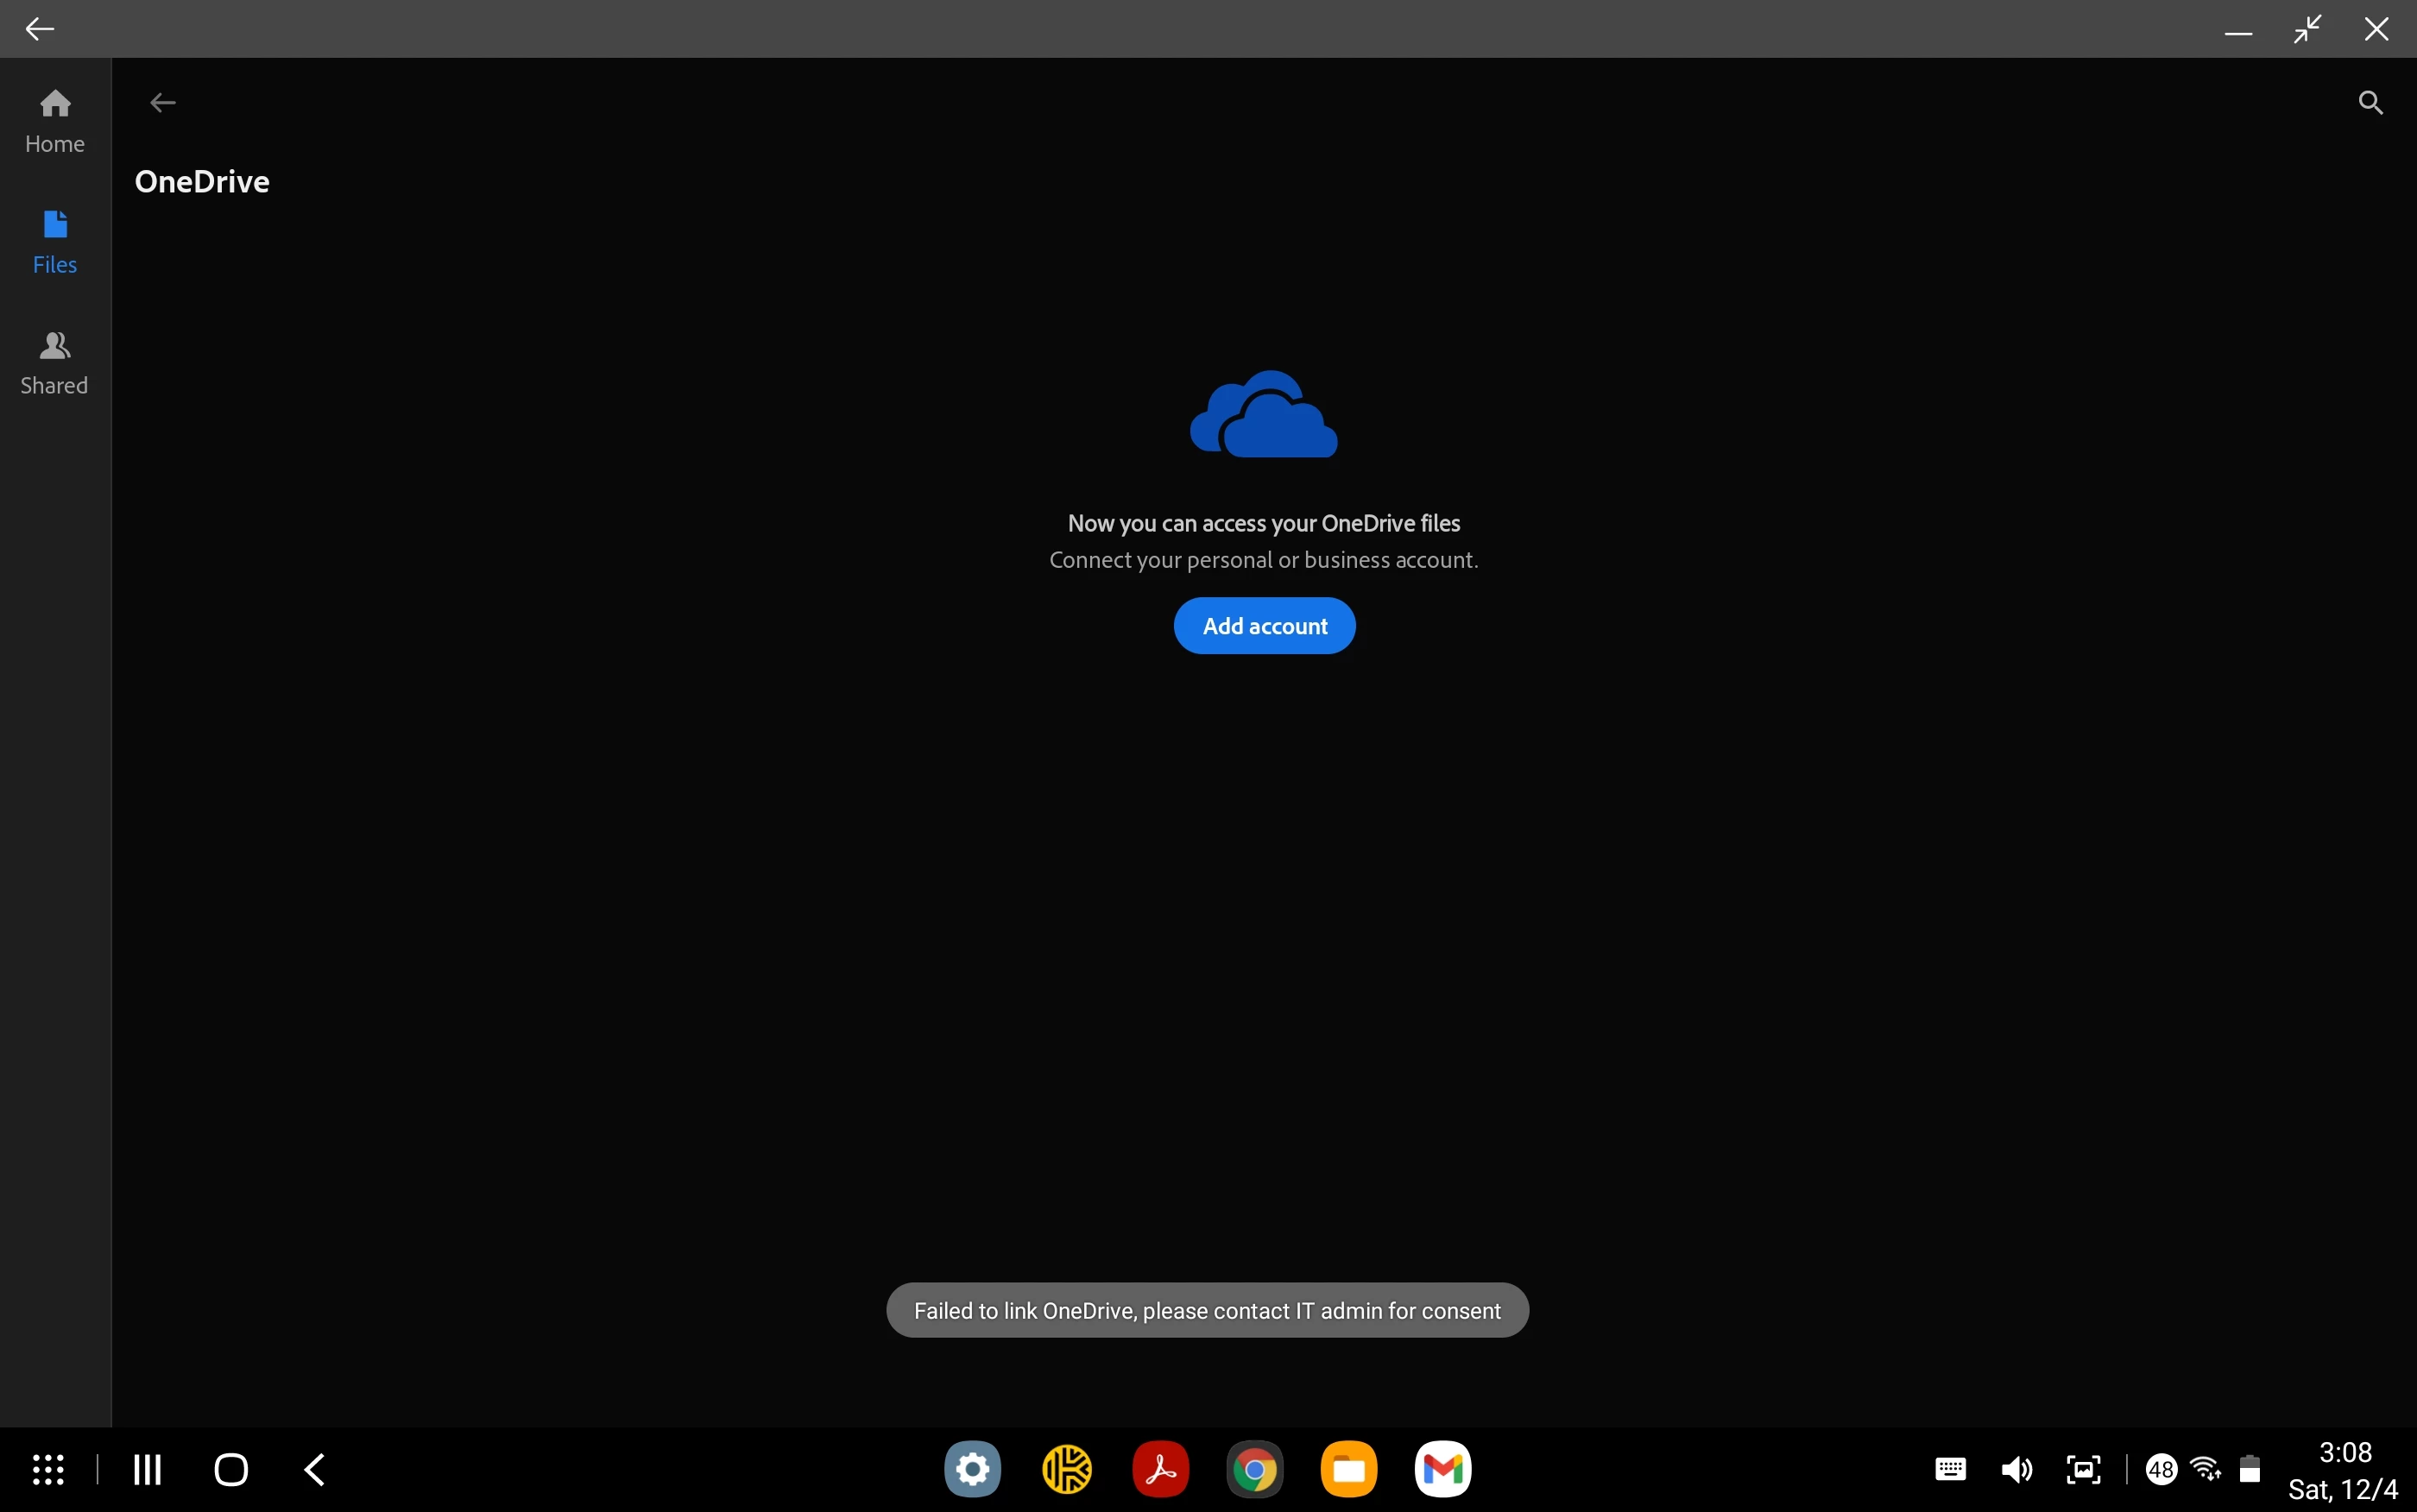Open the Keeper app in taskbar
The image size is (2417, 1512).
click(x=1066, y=1469)
